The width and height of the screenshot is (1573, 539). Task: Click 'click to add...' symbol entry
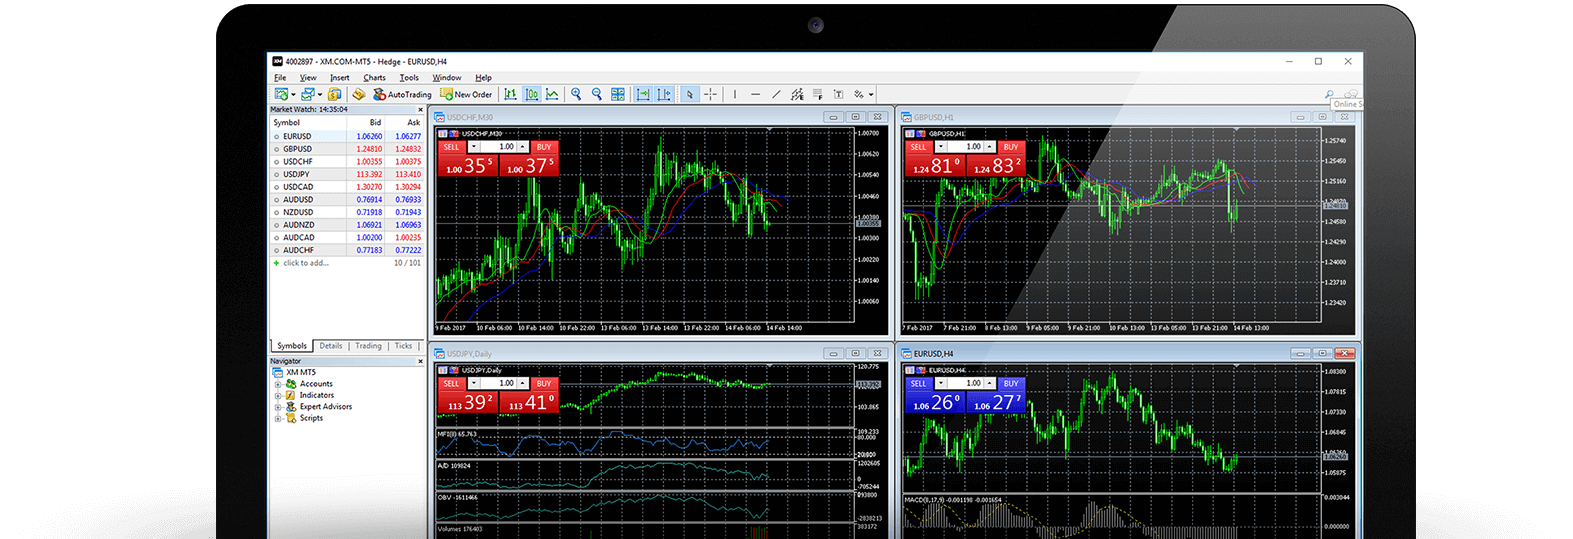(305, 263)
